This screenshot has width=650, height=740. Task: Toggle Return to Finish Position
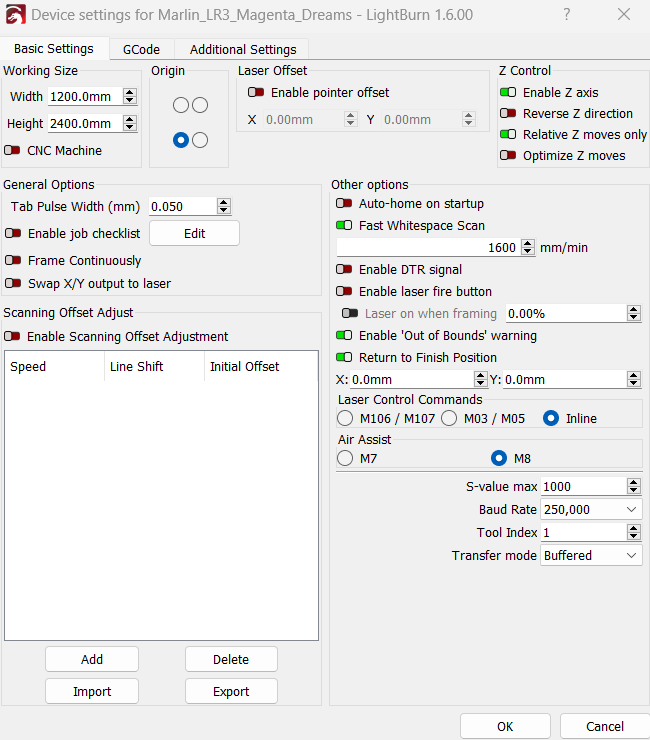(344, 357)
